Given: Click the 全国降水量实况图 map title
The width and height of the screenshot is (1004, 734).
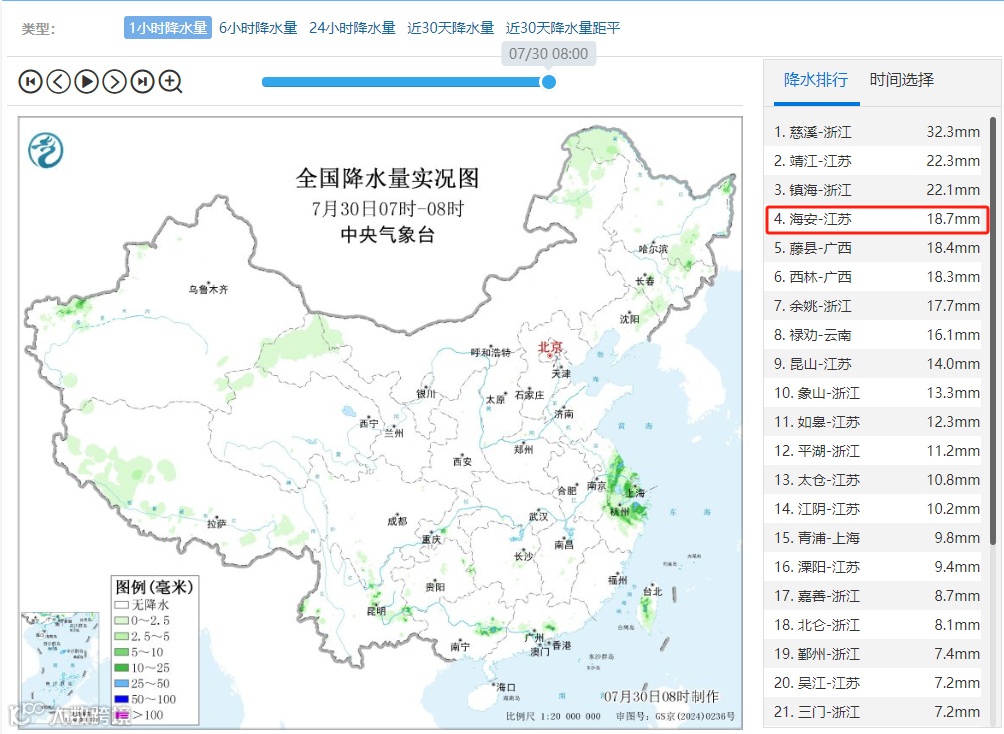Looking at the screenshot, I should 387,178.
